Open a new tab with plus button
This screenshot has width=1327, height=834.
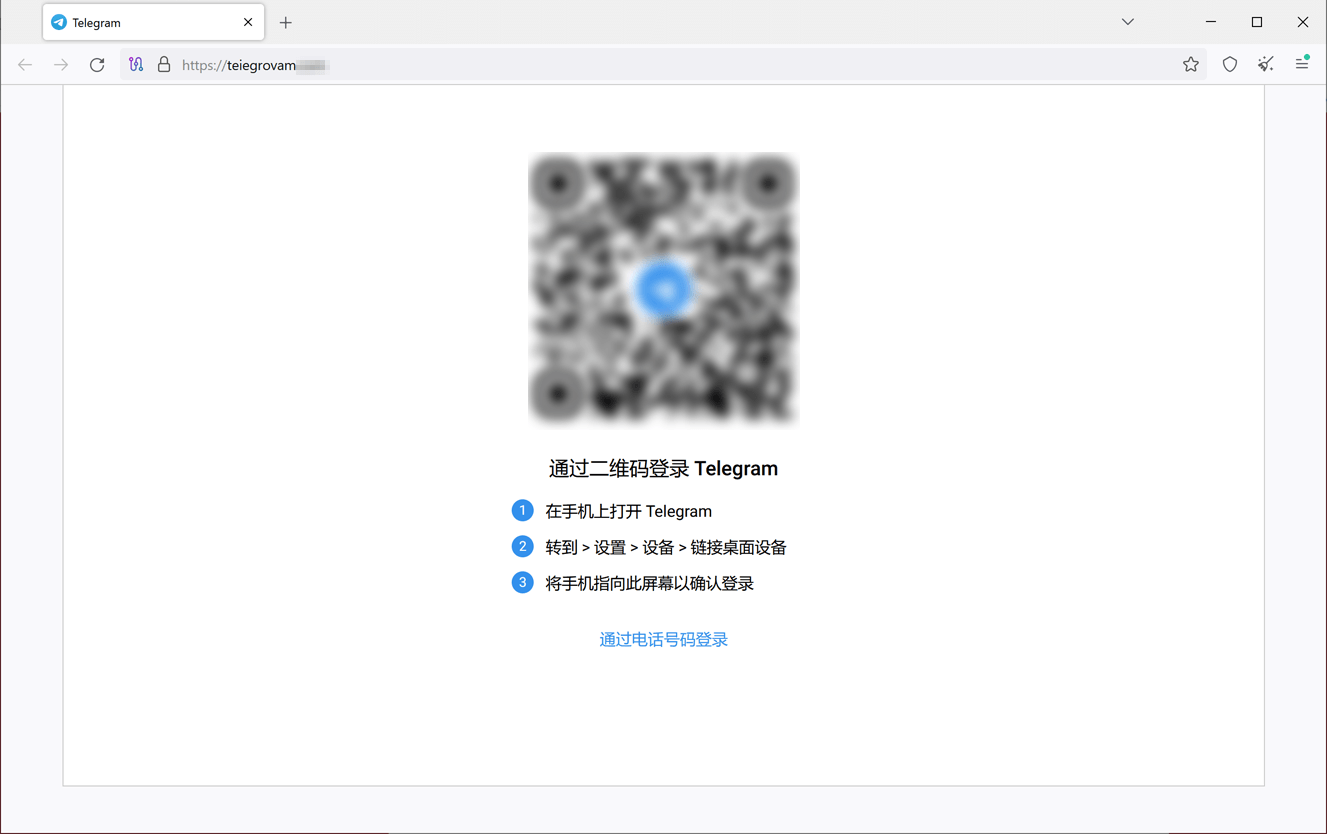286,23
